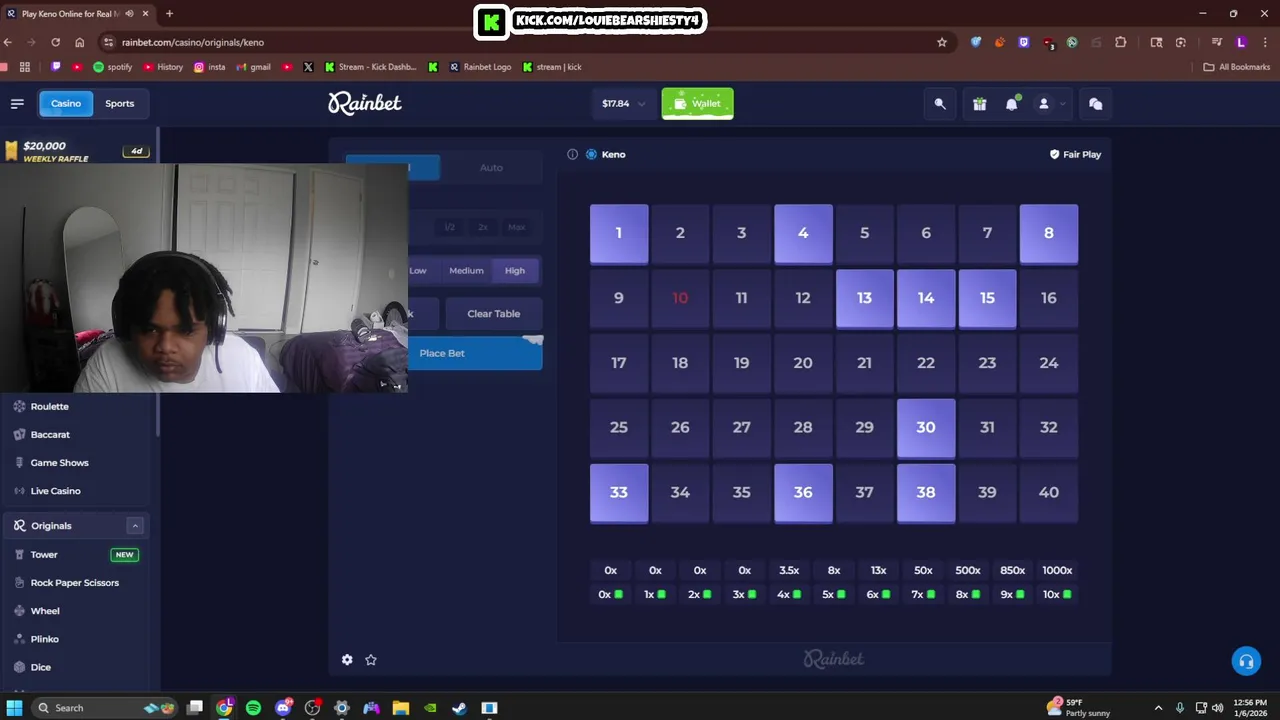Open File Explorer from the taskbar
Viewport: 1280px width, 720px height.
pos(400,708)
